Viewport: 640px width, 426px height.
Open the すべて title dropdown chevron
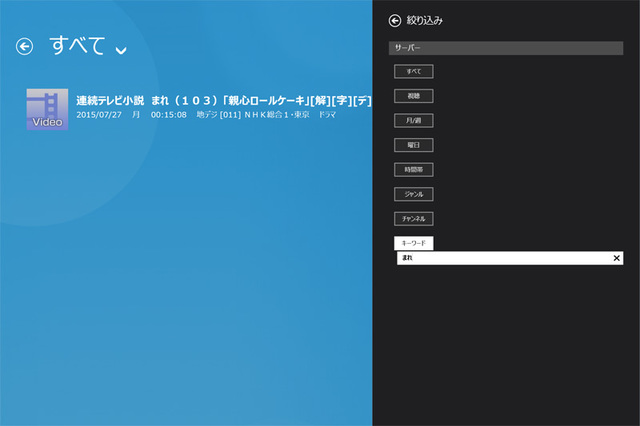click(x=121, y=50)
